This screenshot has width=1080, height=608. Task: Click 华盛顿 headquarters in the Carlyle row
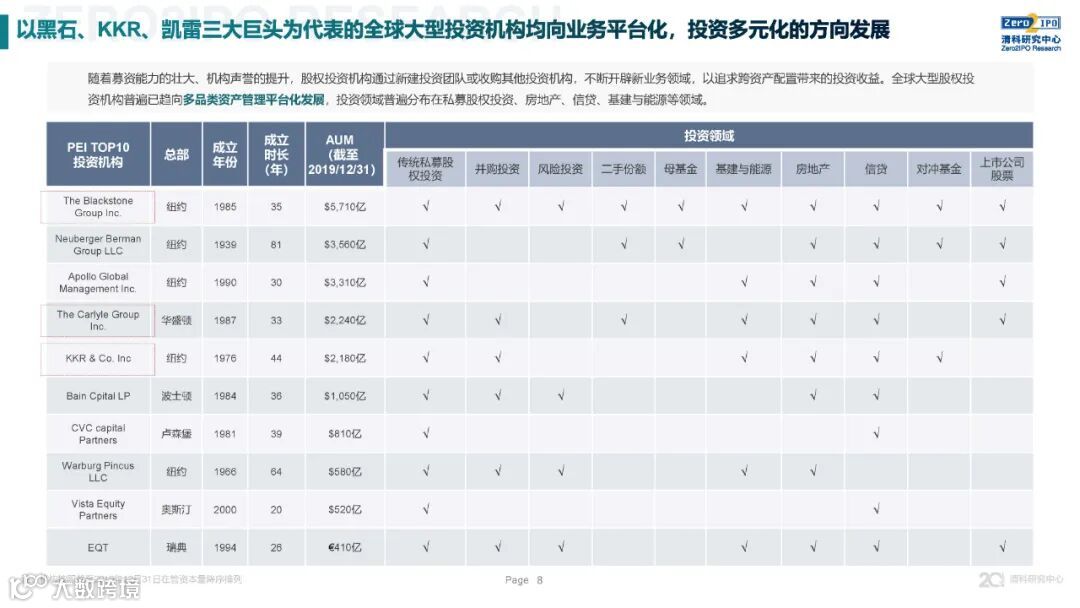click(x=176, y=320)
